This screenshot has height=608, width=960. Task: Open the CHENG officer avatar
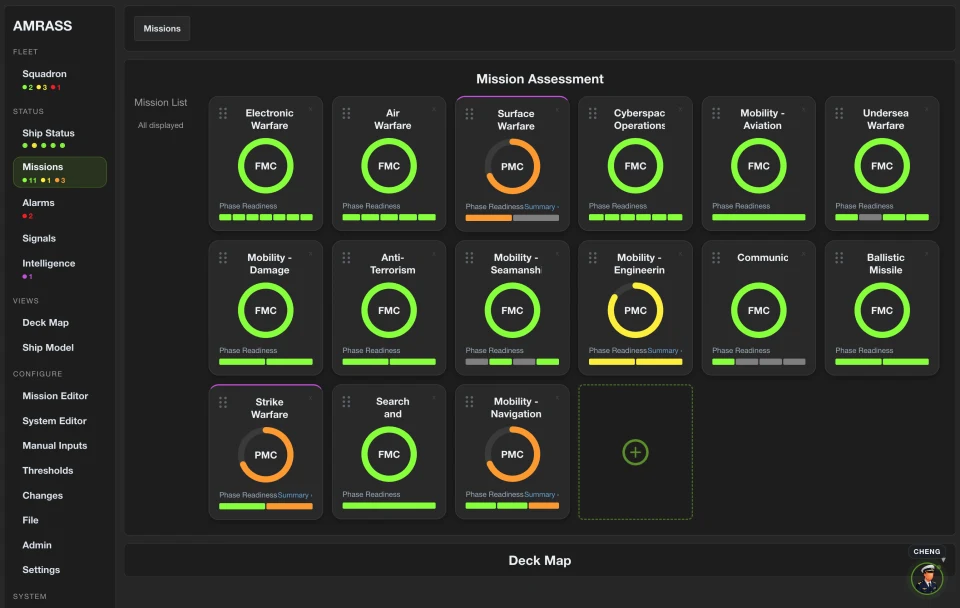point(927,578)
